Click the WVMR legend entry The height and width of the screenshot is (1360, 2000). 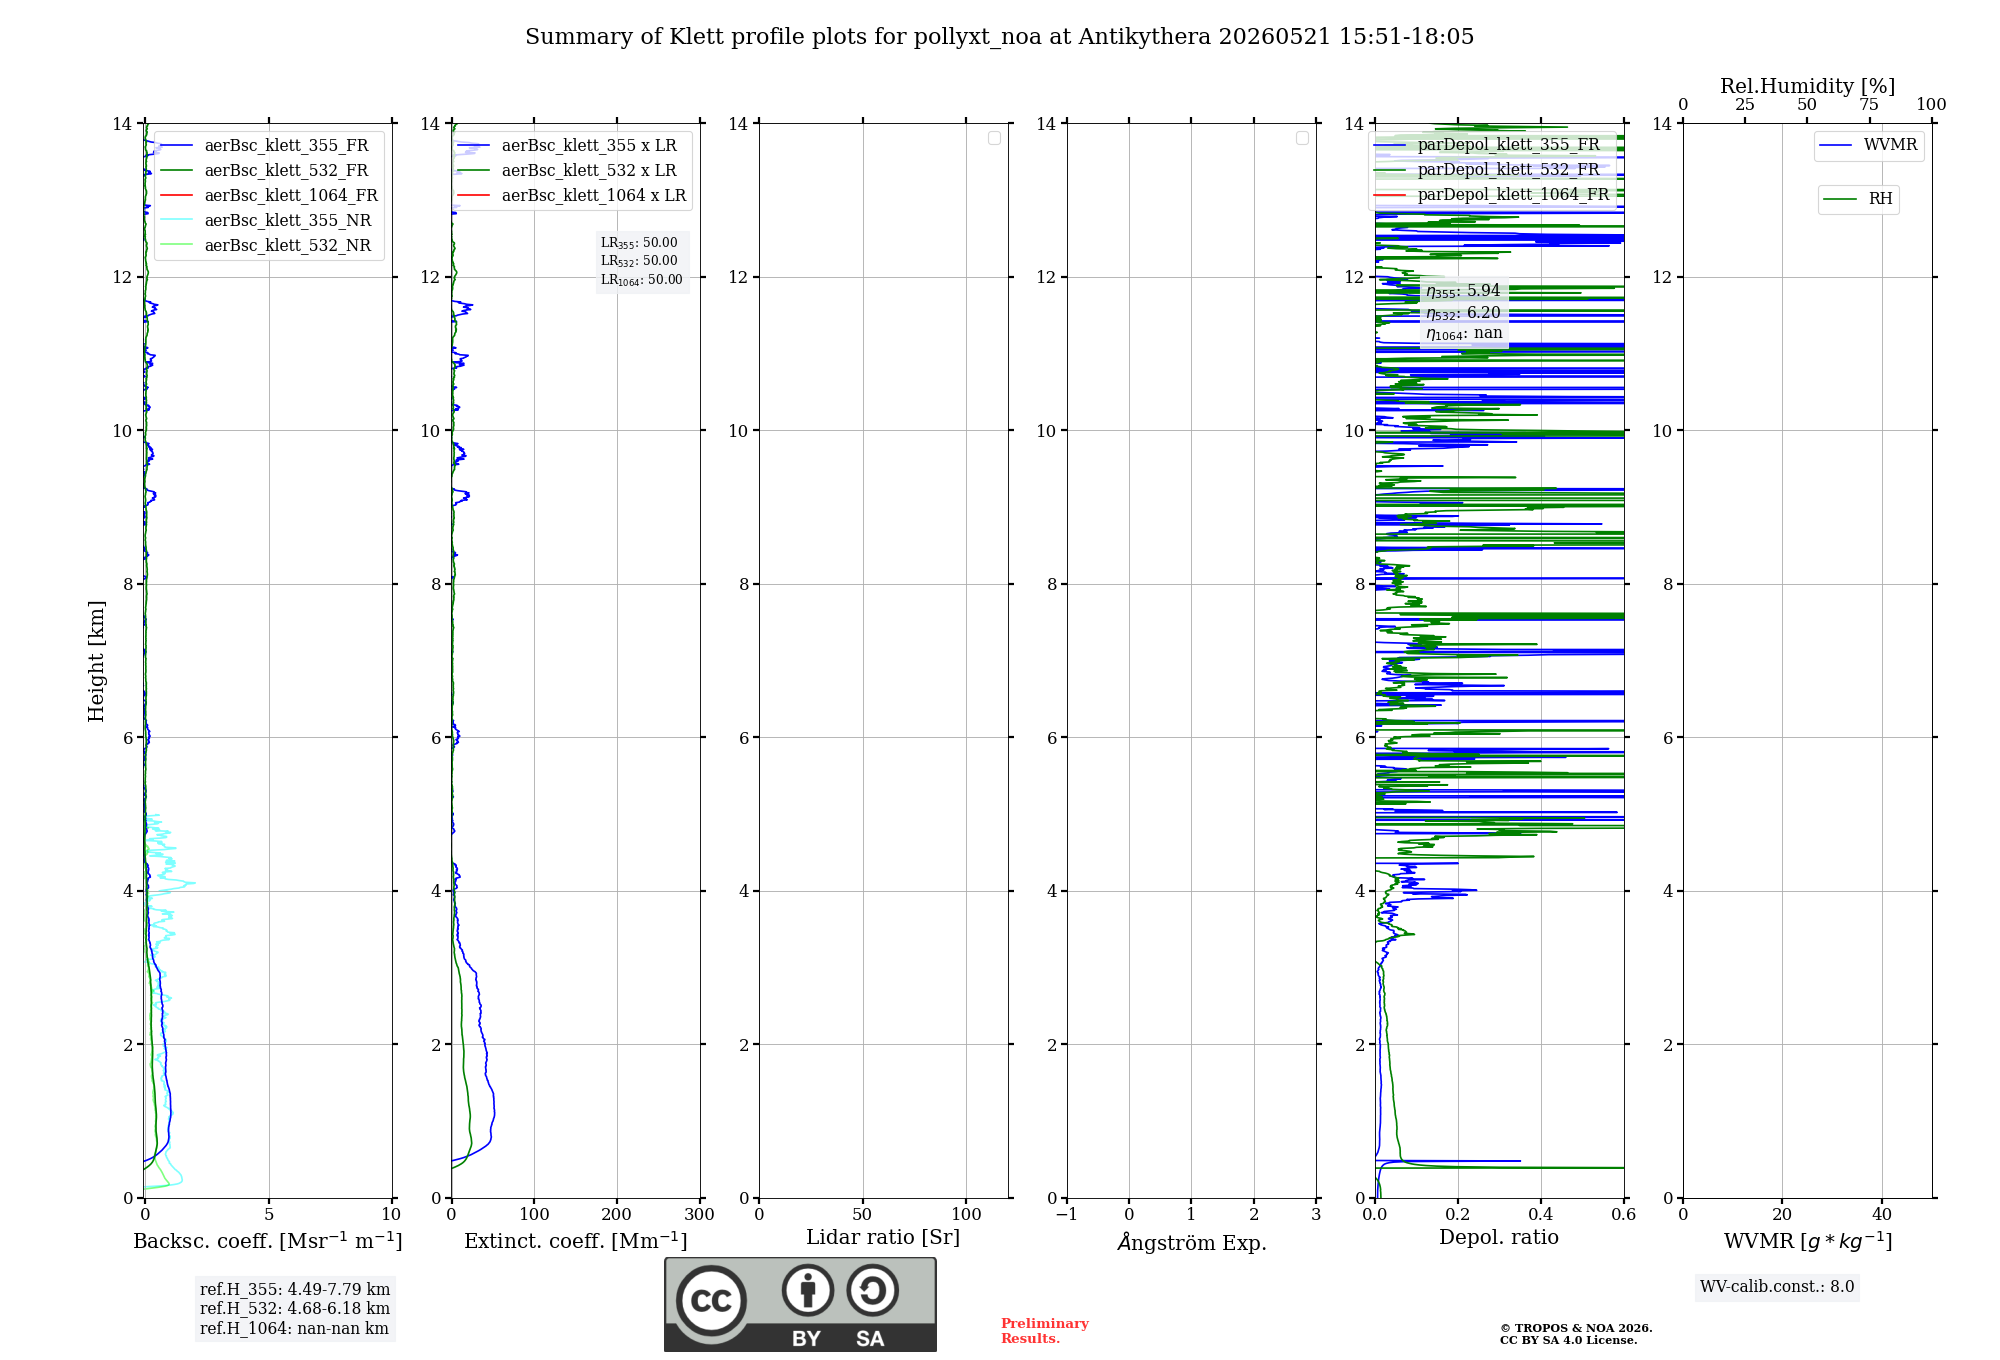(1868, 145)
